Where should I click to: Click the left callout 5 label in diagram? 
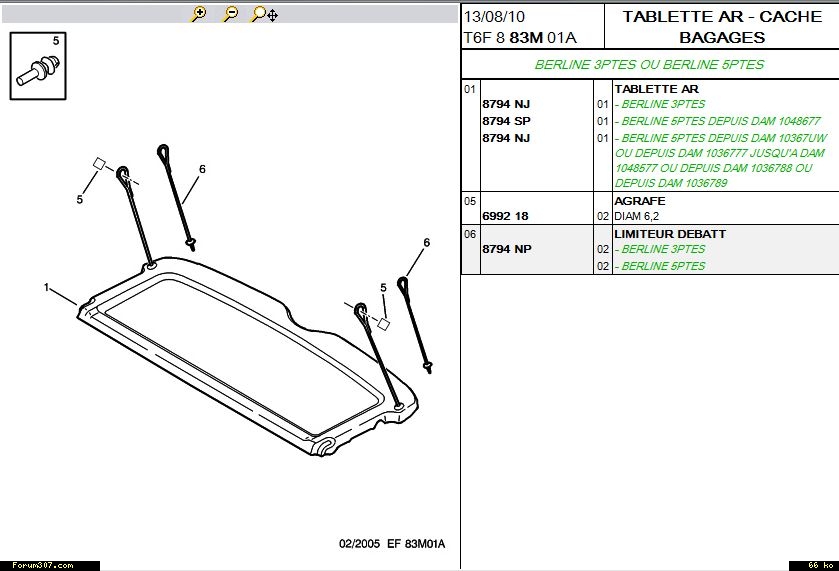coord(79,200)
